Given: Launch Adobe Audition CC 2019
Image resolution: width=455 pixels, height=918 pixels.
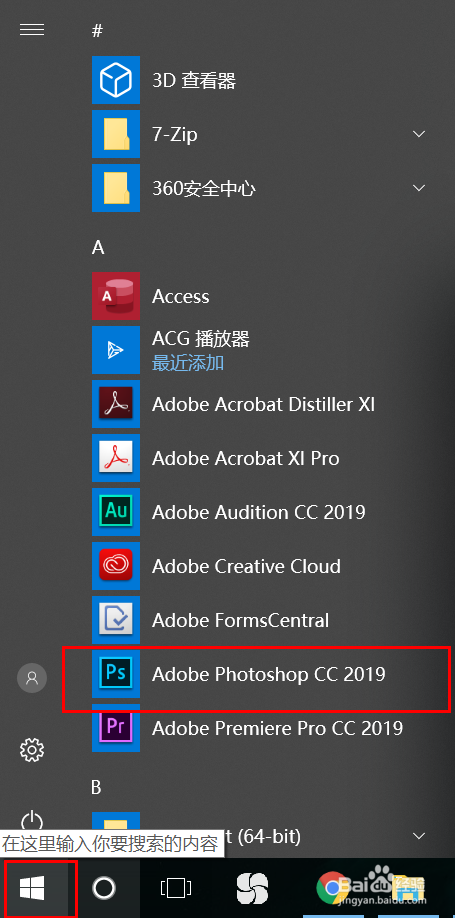Looking at the screenshot, I should coord(116,512).
